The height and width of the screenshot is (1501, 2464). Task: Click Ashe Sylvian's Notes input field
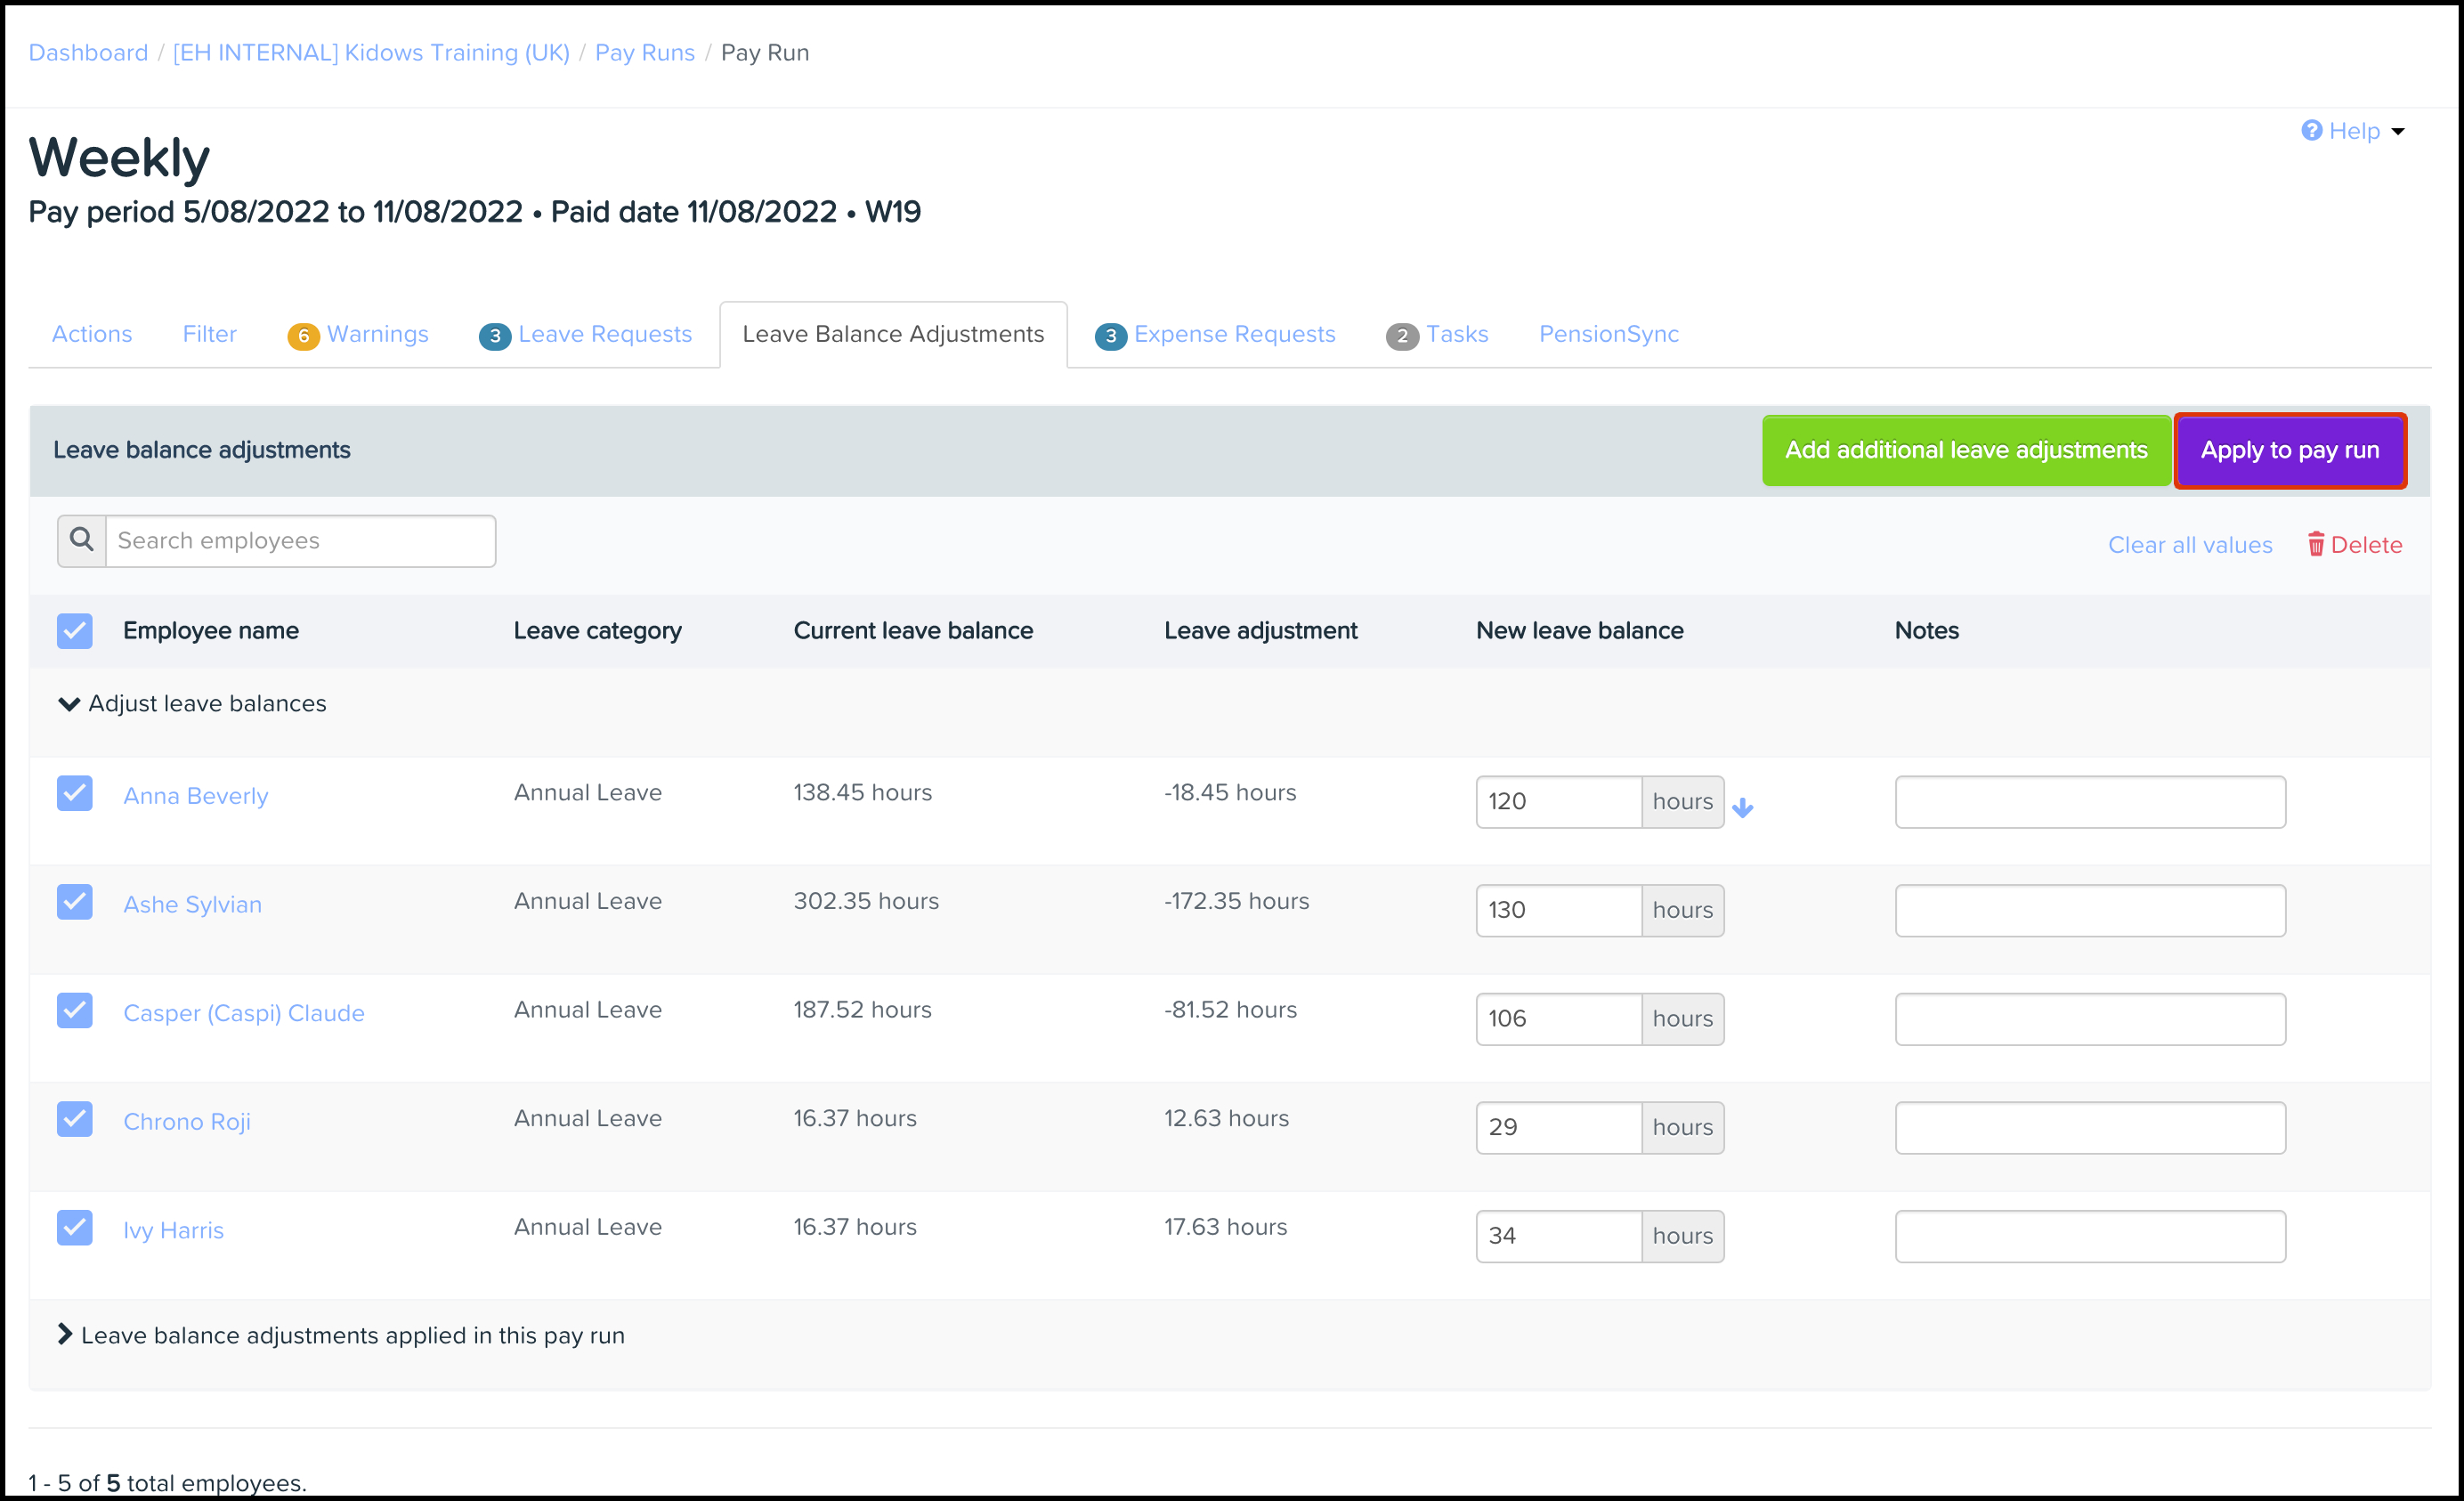(x=2089, y=910)
